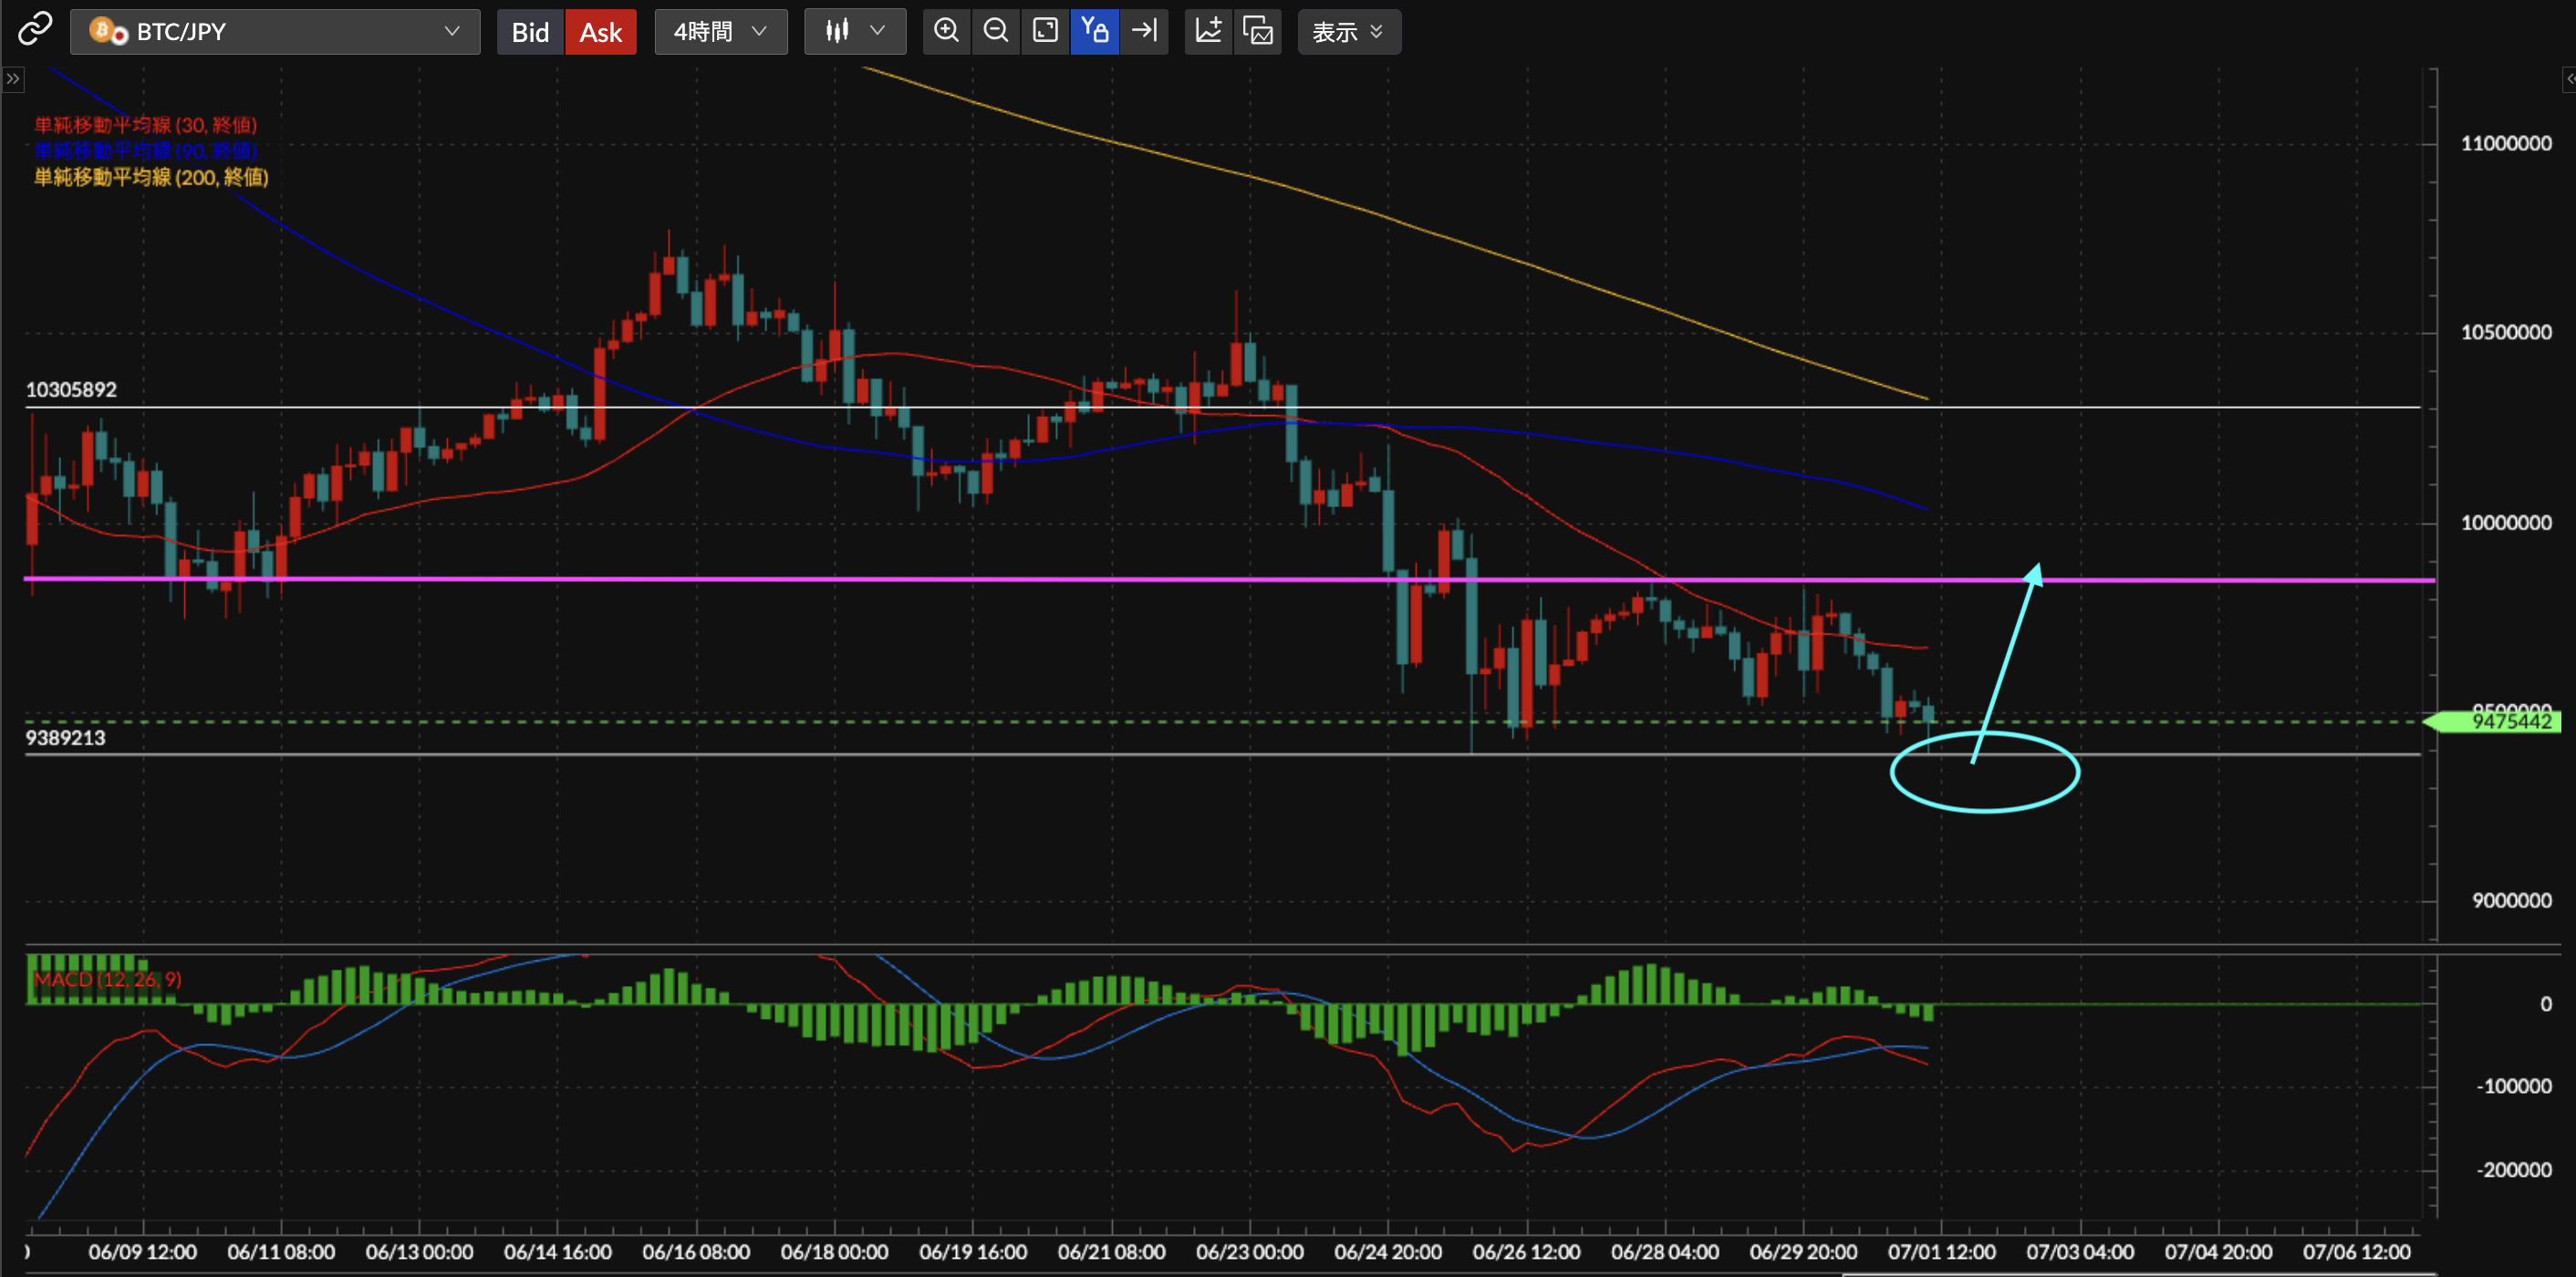Click the MACD (12, 26, 9) indicator label

click(108, 979)
